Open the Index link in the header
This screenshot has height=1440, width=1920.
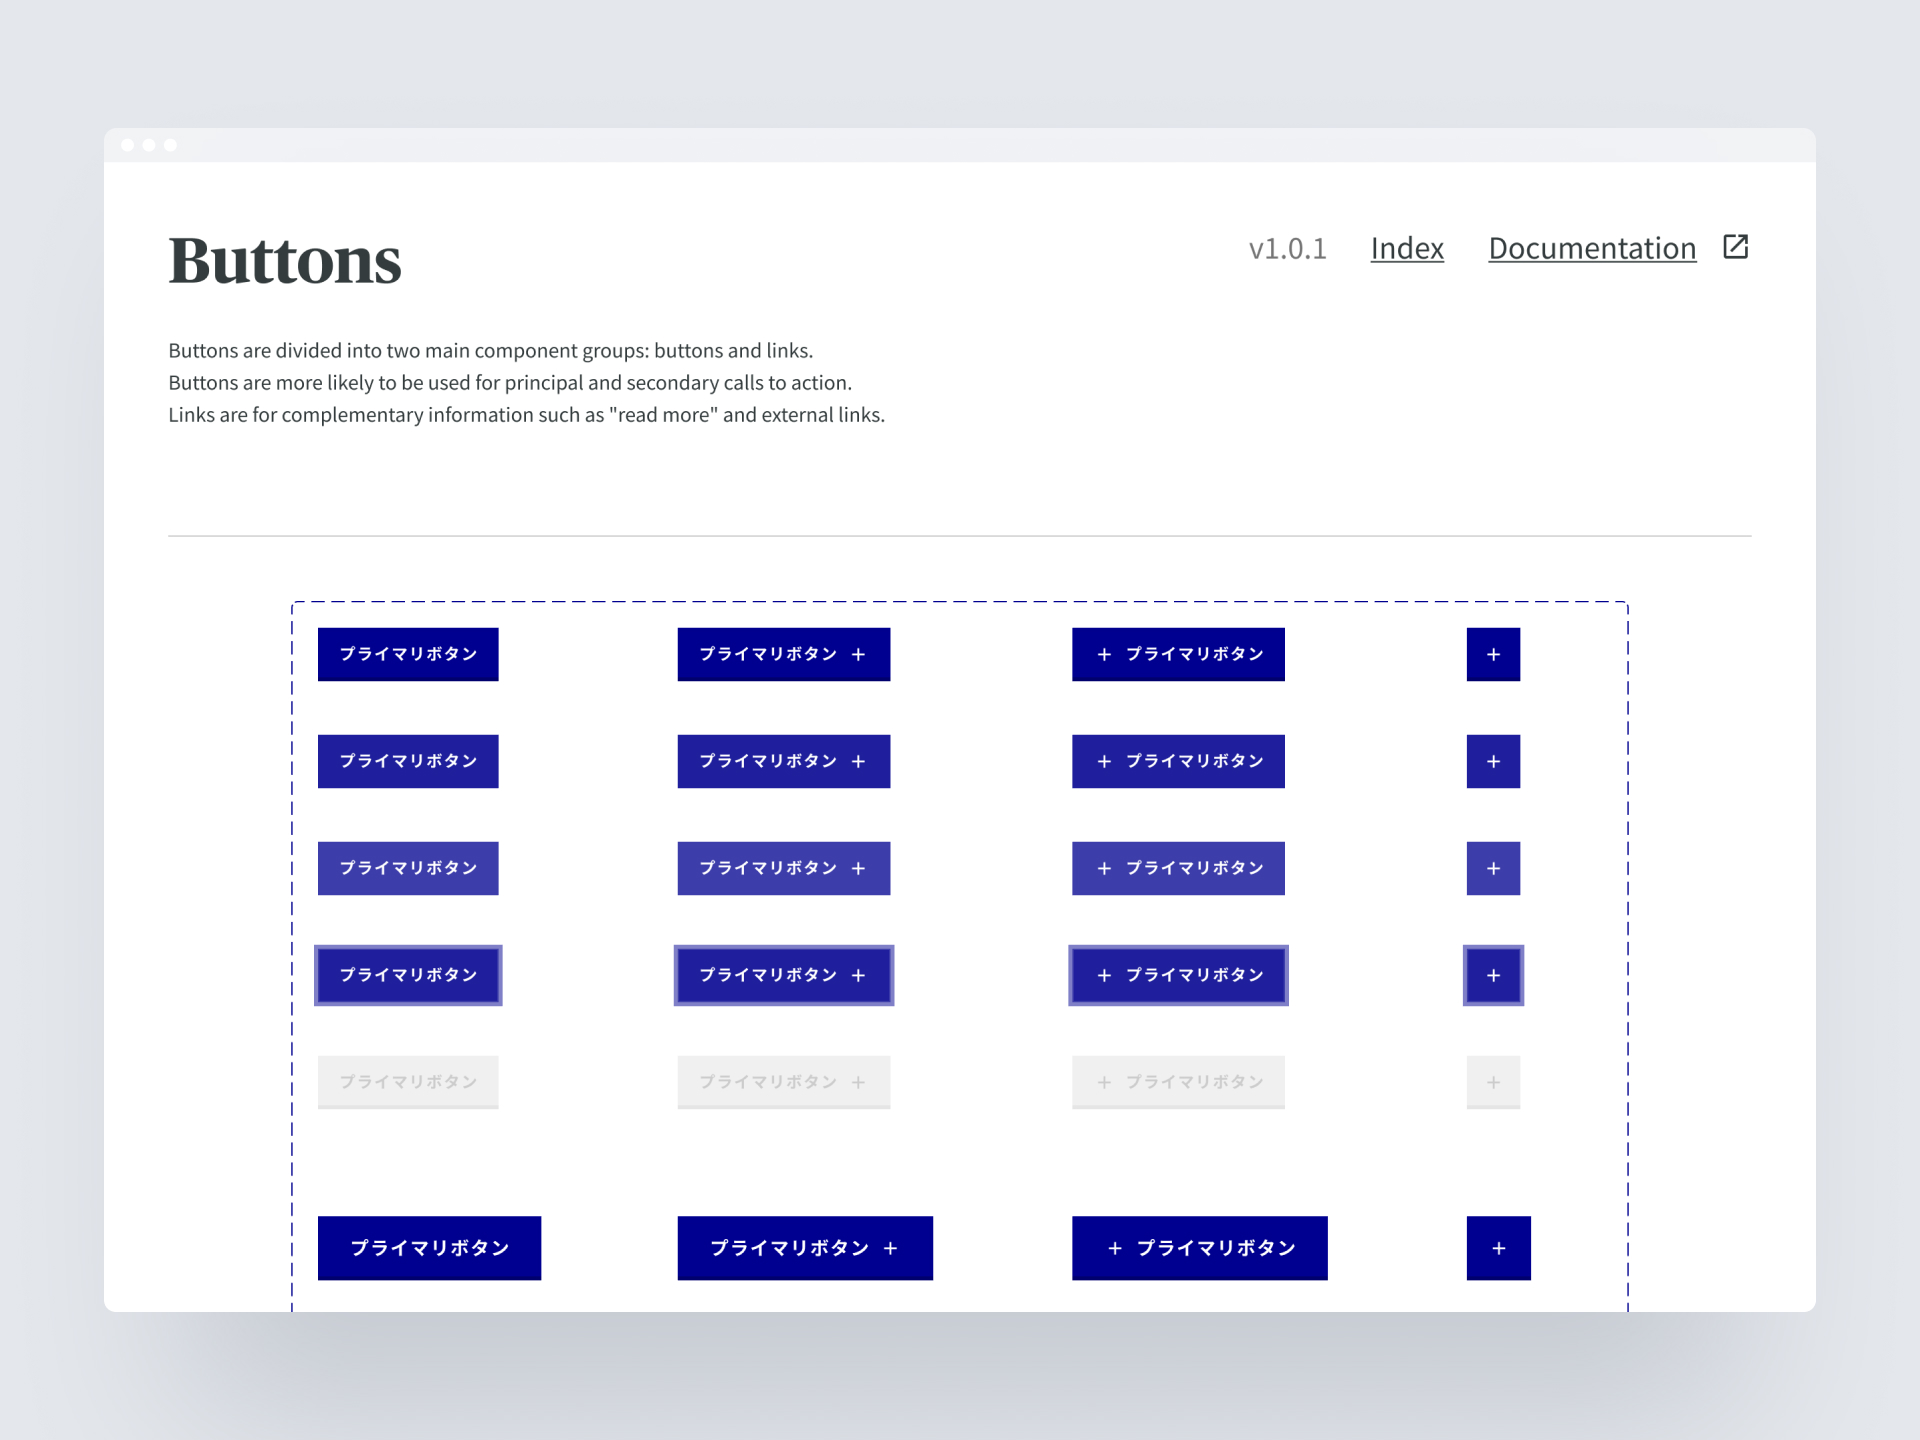[x=1407, y=248]
